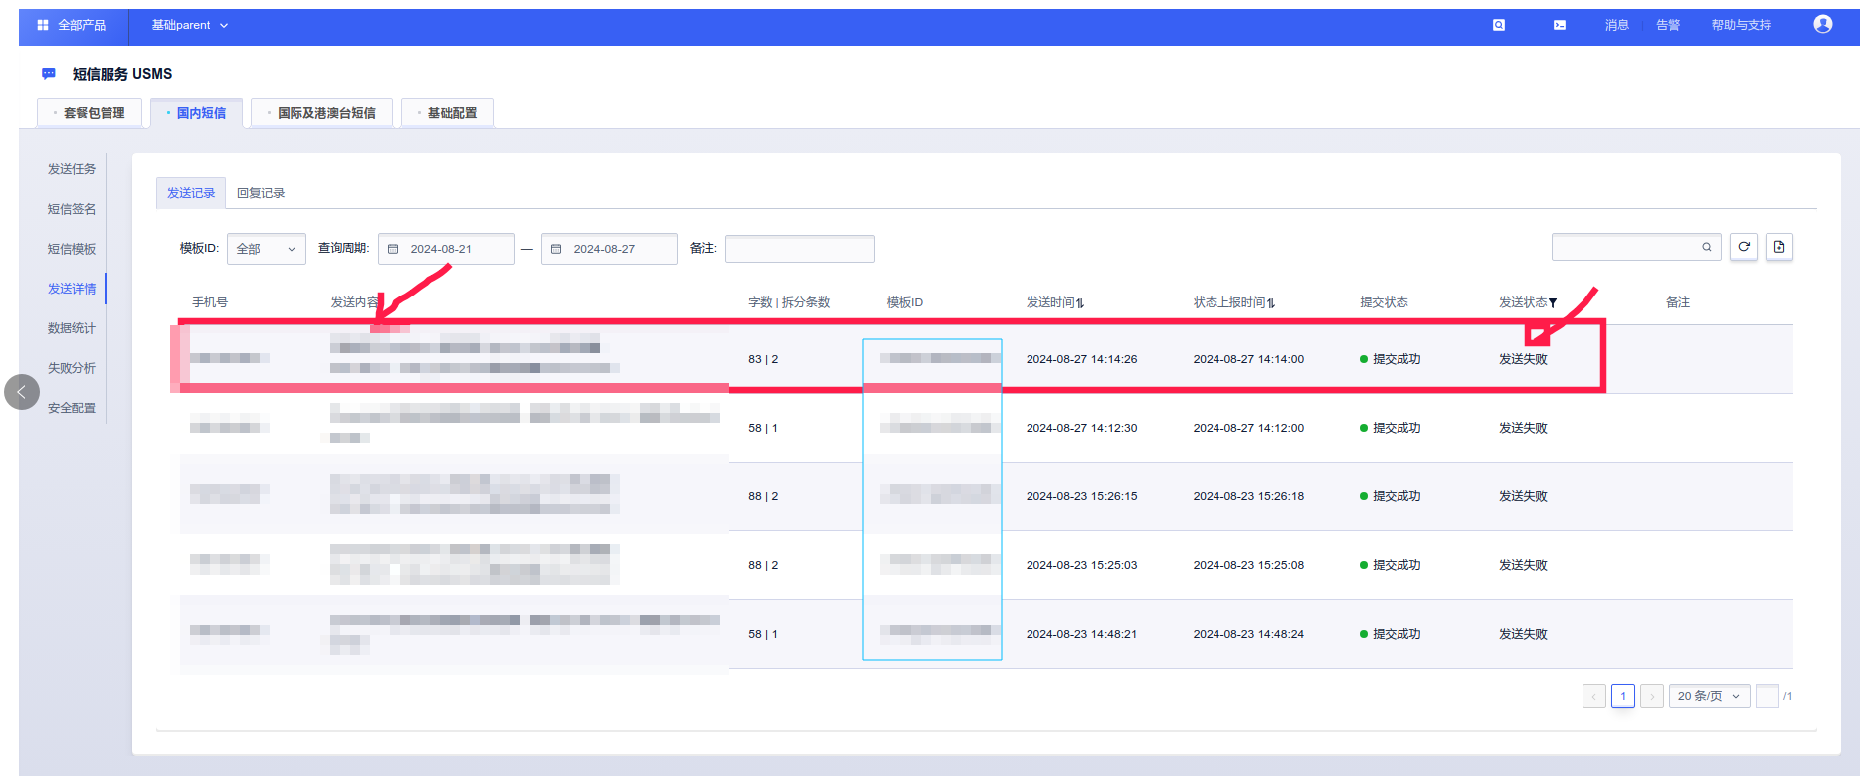Open 安全配置 in the sidebar
The image size is (1875, 780).
click(x=72, y=408)
